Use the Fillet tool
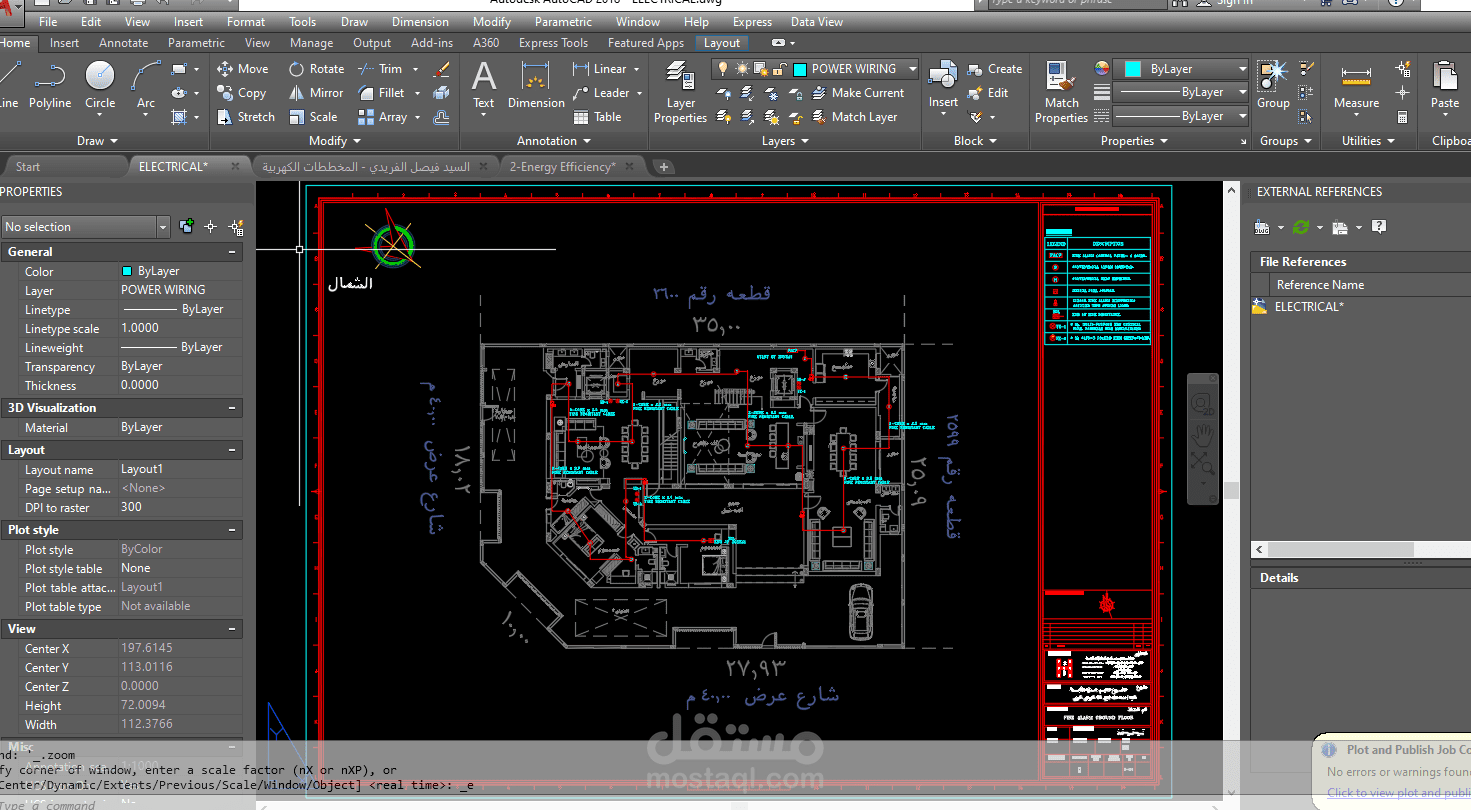This screenshot has height=810, width=1471. [x=381, y=93]
